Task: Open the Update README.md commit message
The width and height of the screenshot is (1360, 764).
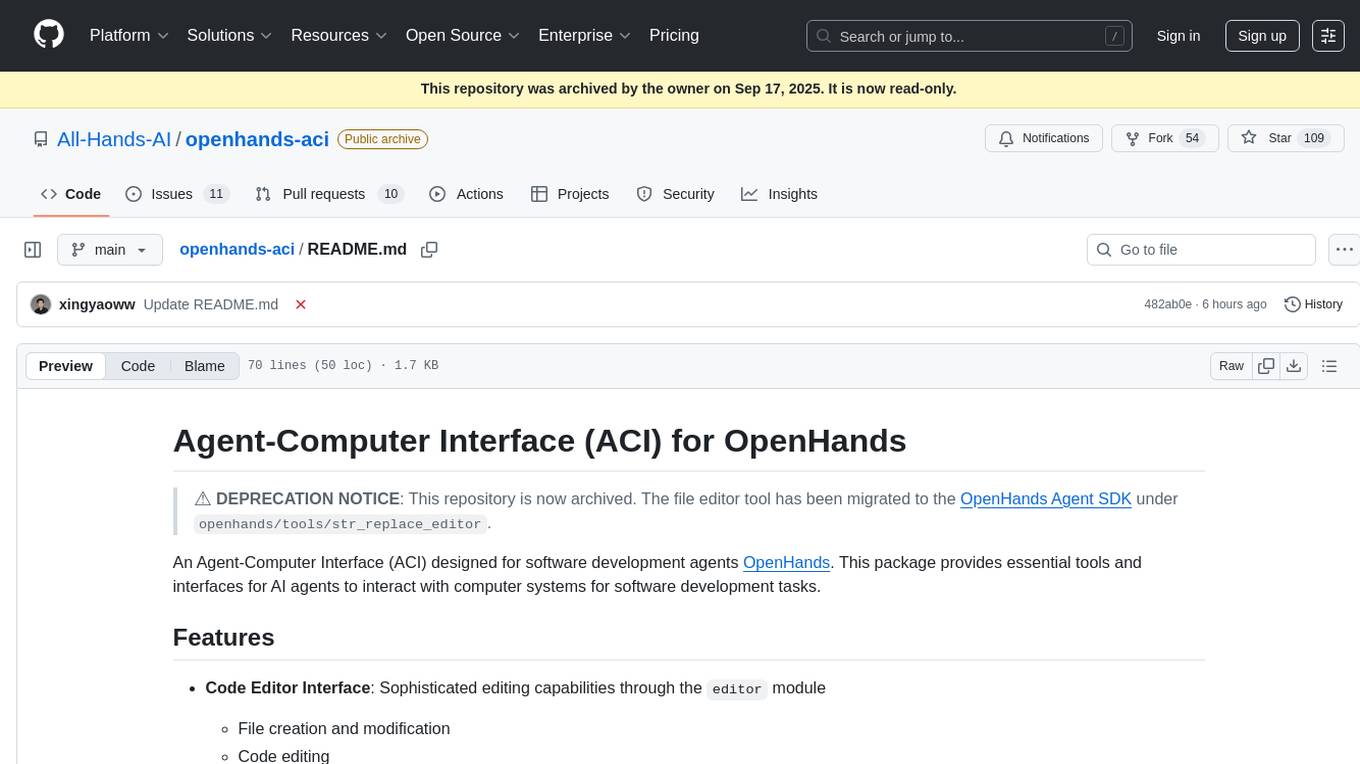Action: coord(211,304)
